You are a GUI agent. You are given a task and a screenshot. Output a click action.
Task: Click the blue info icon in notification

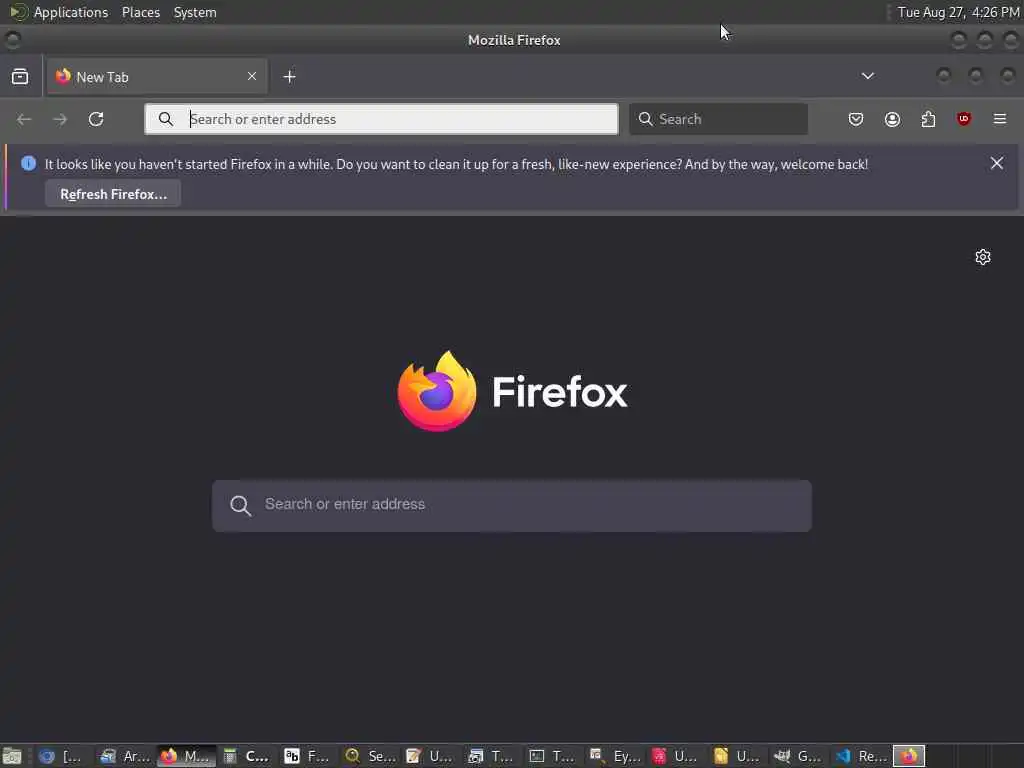[28, 163]
